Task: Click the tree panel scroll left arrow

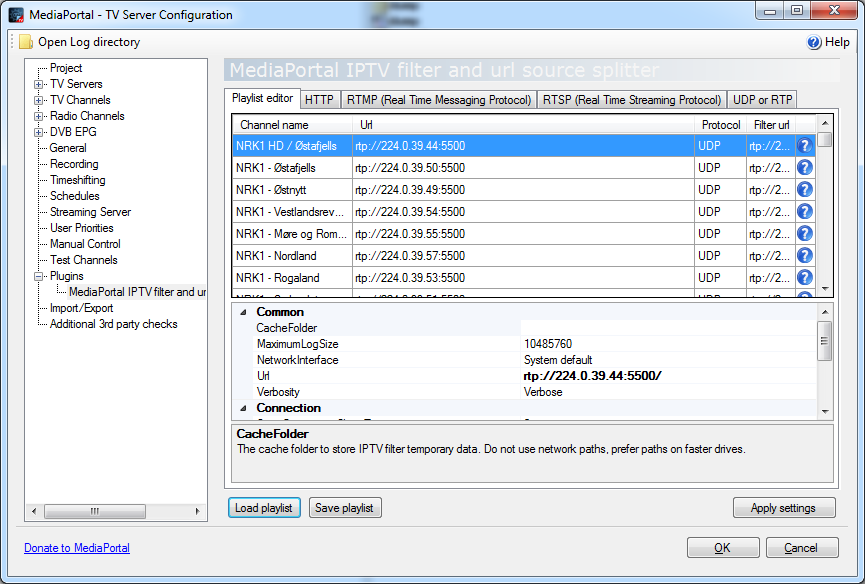Action: click(x=34, y=511)
